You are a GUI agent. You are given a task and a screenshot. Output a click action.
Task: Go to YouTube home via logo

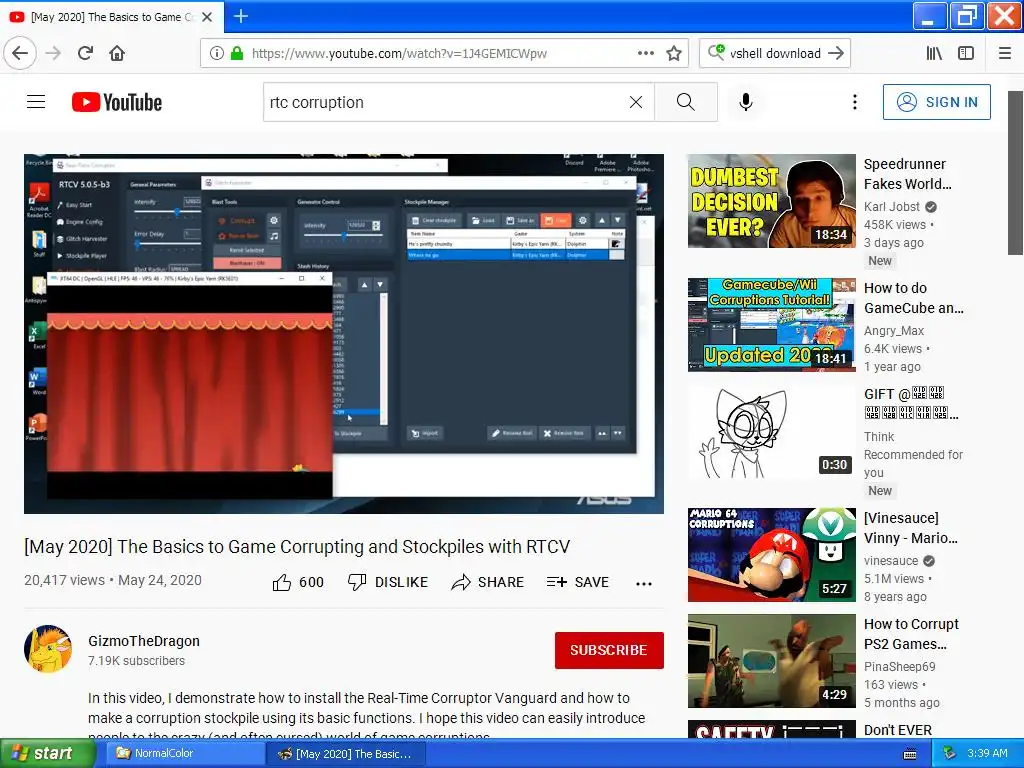click(117, 102)
